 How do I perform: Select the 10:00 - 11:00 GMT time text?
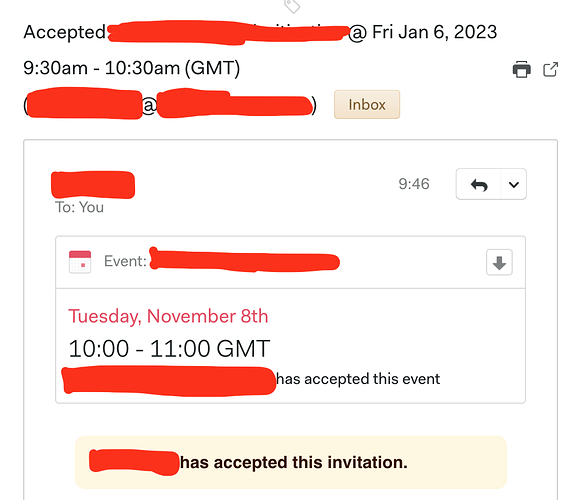(169, 349)
